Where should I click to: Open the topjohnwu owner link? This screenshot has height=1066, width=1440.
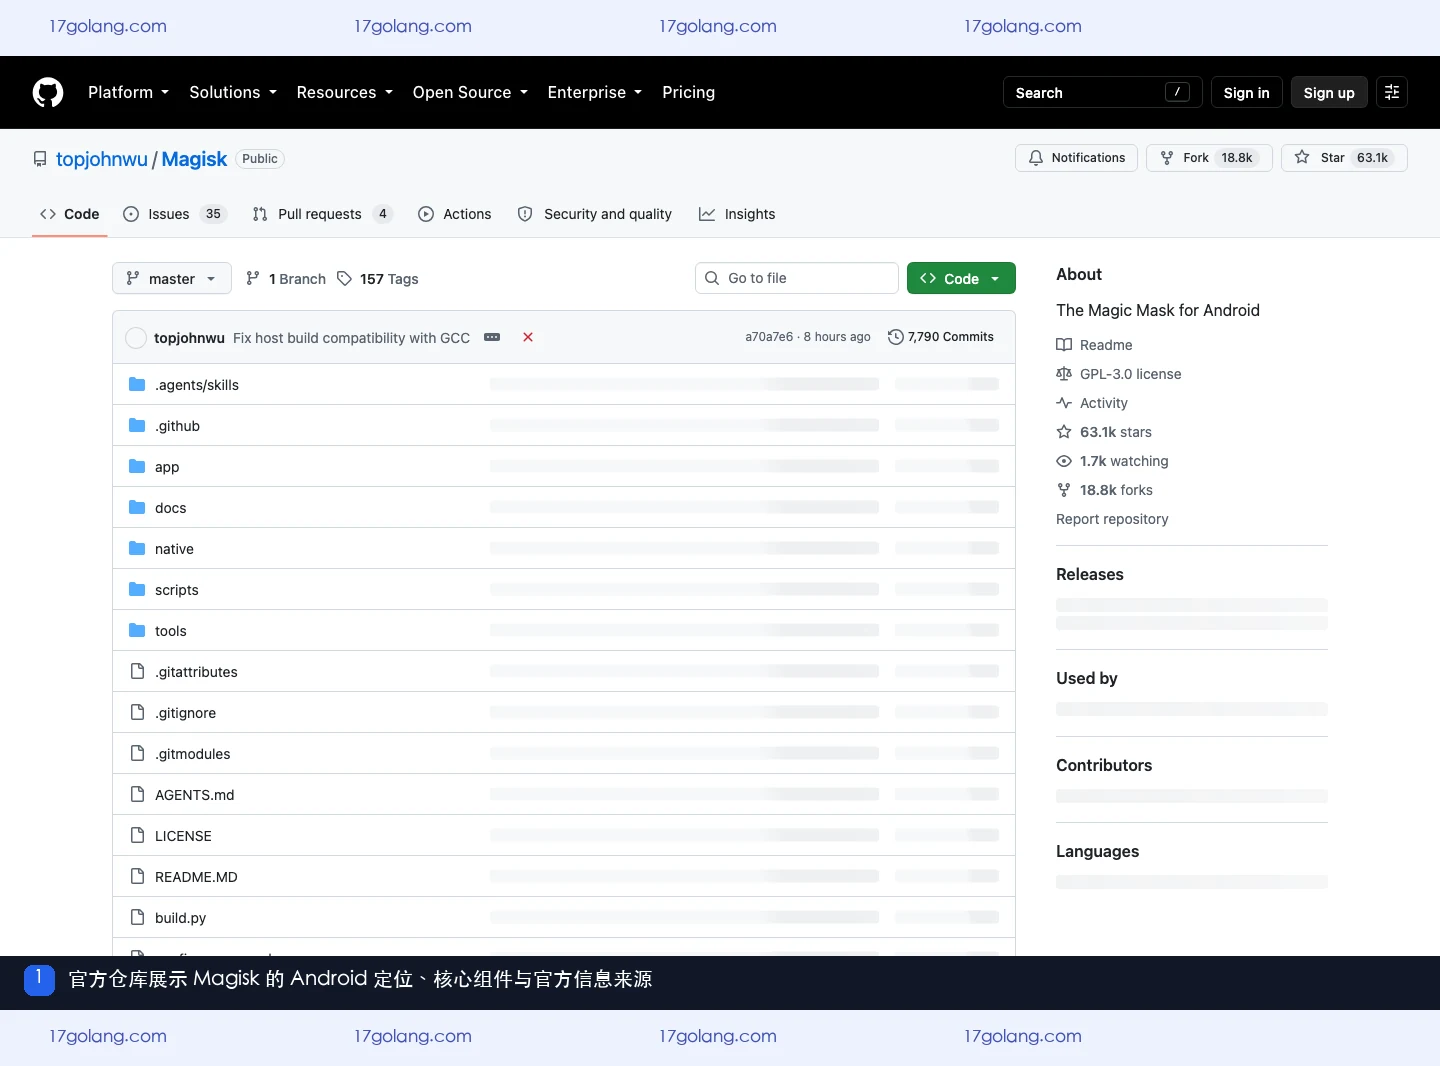(x=102, y=159)
